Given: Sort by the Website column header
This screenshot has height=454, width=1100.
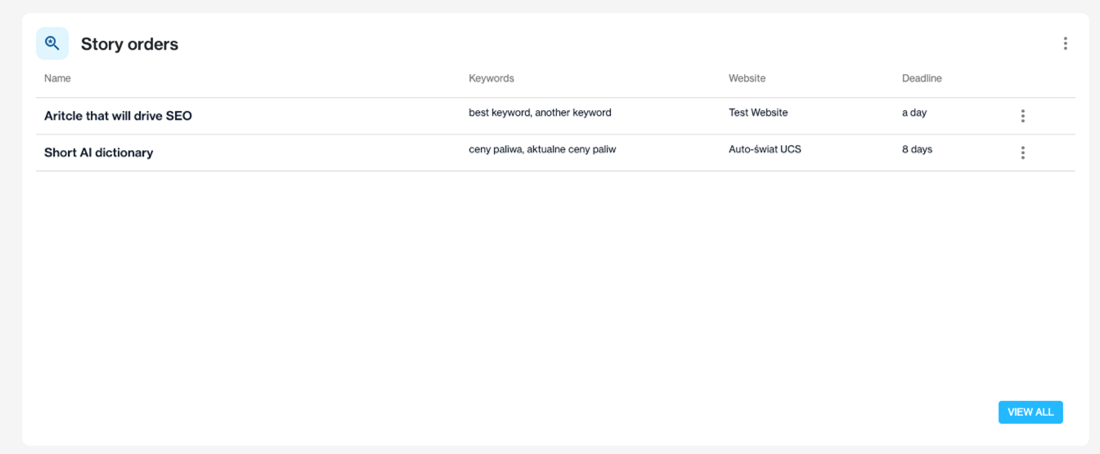Looking at the screenshot, I should [x=746, y=79].
